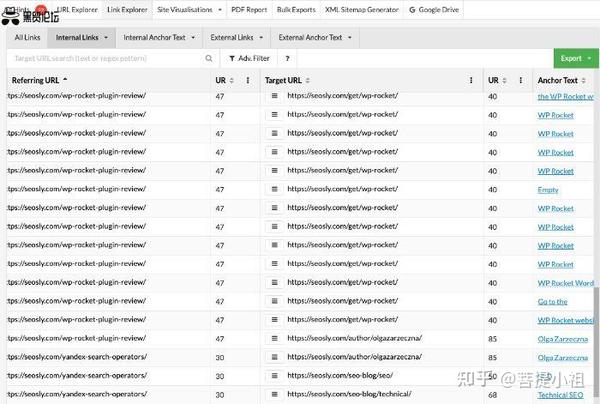Select the External Links tab label
The height and width of the screenshot is (404, 600).
click(x=232, y=37)
